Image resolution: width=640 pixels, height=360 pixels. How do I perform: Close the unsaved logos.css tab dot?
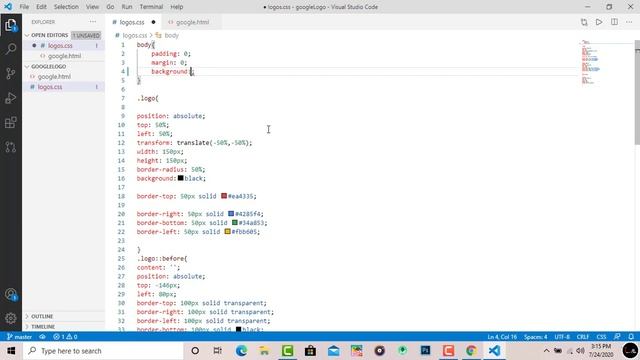pos(153,22)
